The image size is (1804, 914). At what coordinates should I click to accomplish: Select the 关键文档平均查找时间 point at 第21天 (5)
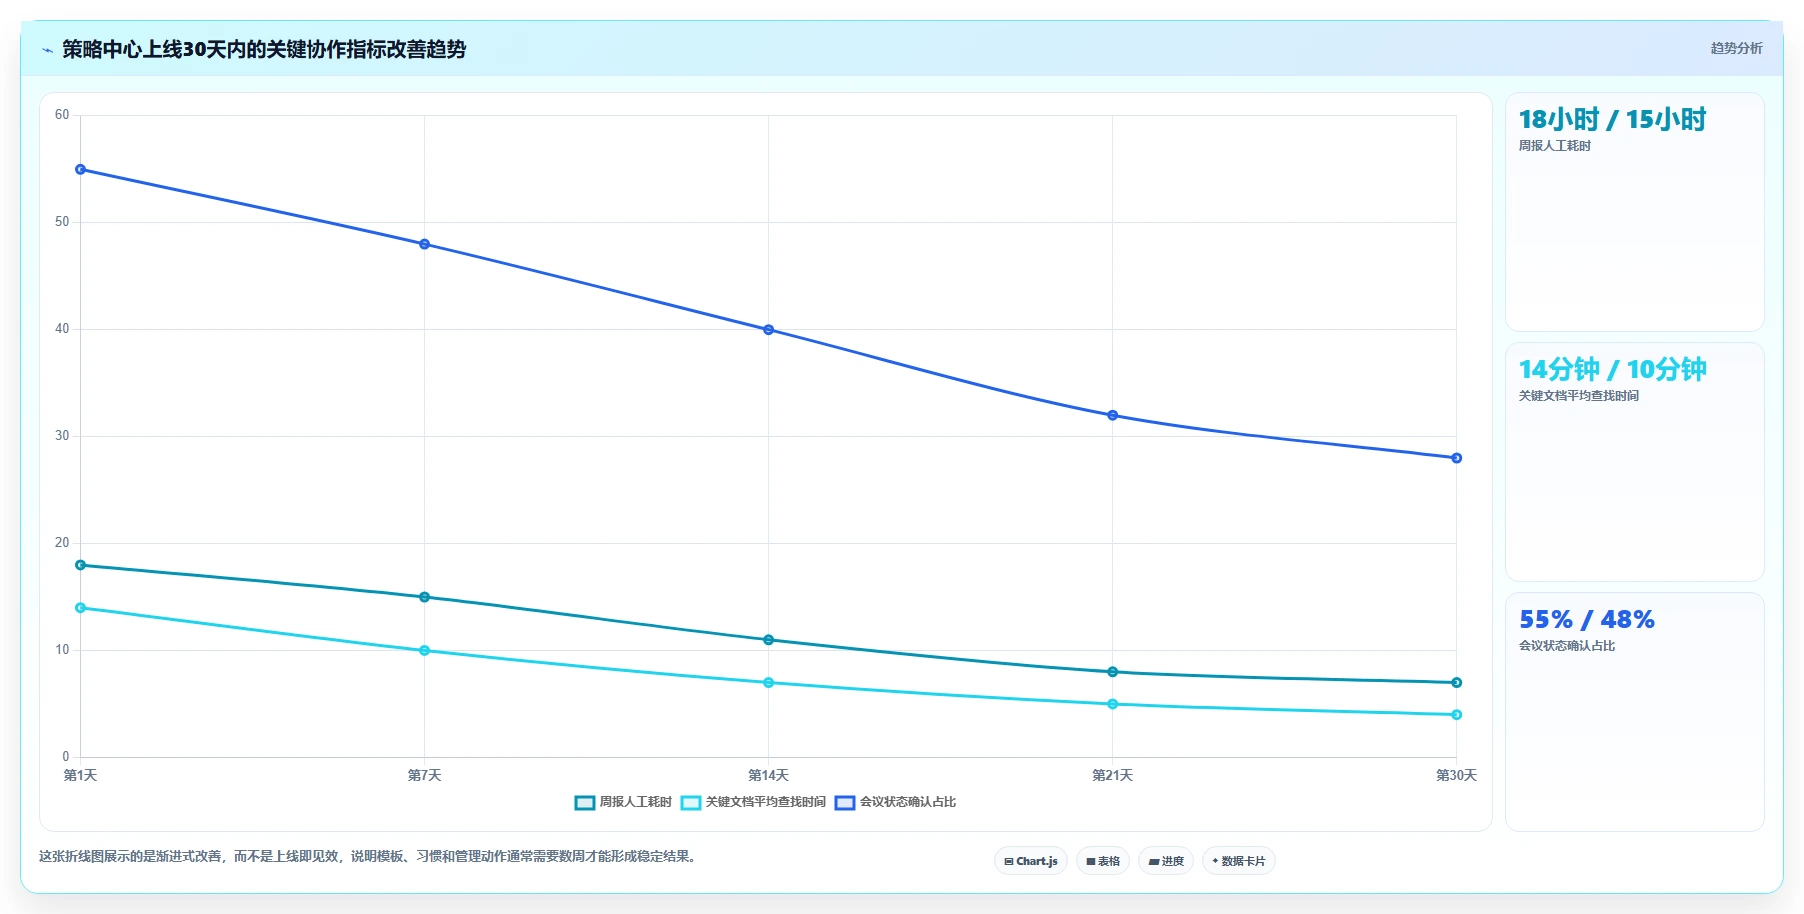pos(1113,704)
